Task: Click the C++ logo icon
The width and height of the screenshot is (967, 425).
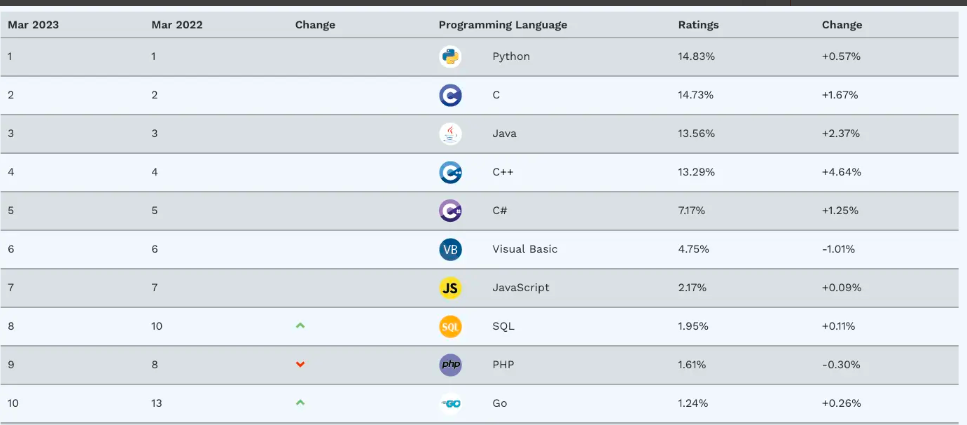Action: click(450, 173)
